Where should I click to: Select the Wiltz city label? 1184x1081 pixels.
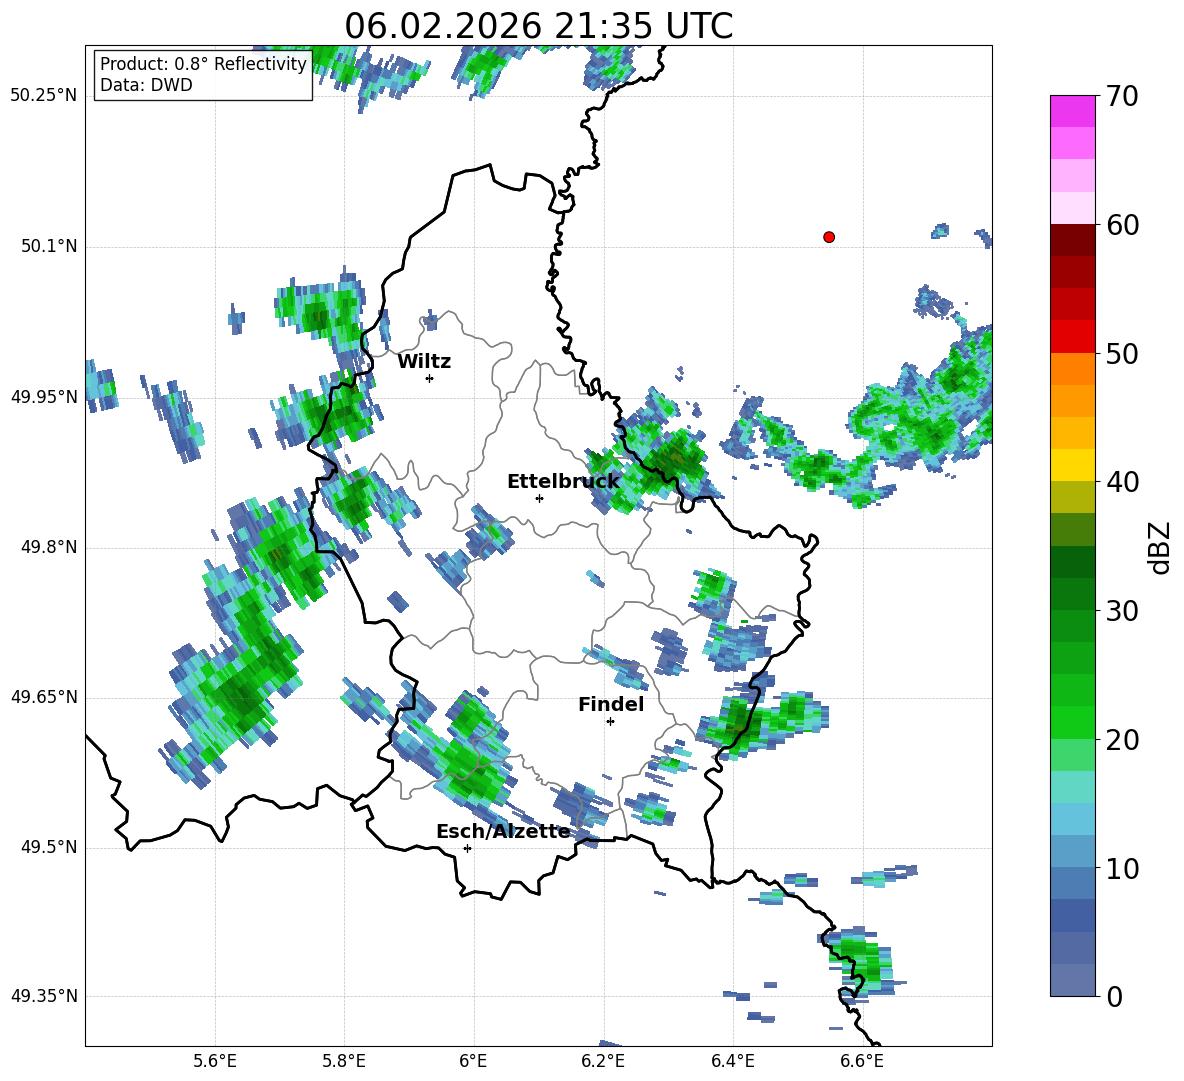(424, 362)
